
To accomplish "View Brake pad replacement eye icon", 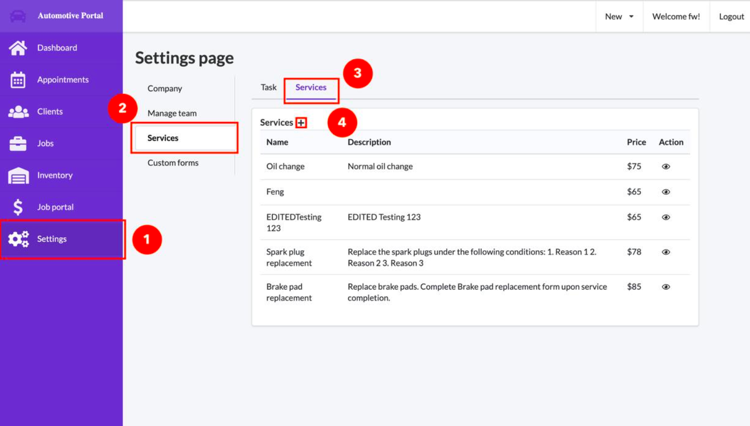I will (666, 287).
